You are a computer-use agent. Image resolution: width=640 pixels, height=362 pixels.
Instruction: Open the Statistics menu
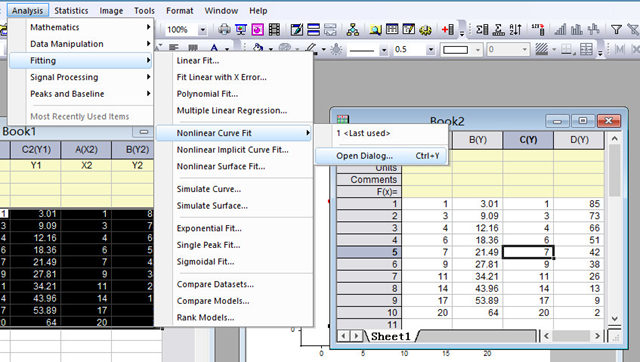(71, 11)
